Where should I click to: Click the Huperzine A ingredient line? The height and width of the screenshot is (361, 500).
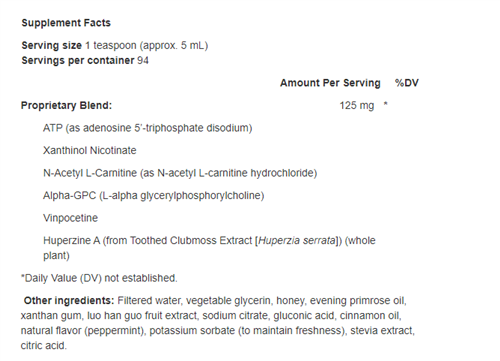(209, 248)
